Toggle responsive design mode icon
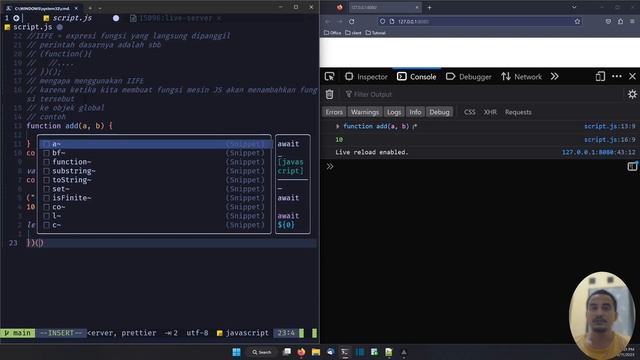Viewport: 640px width, 360px height. point(600,76)
